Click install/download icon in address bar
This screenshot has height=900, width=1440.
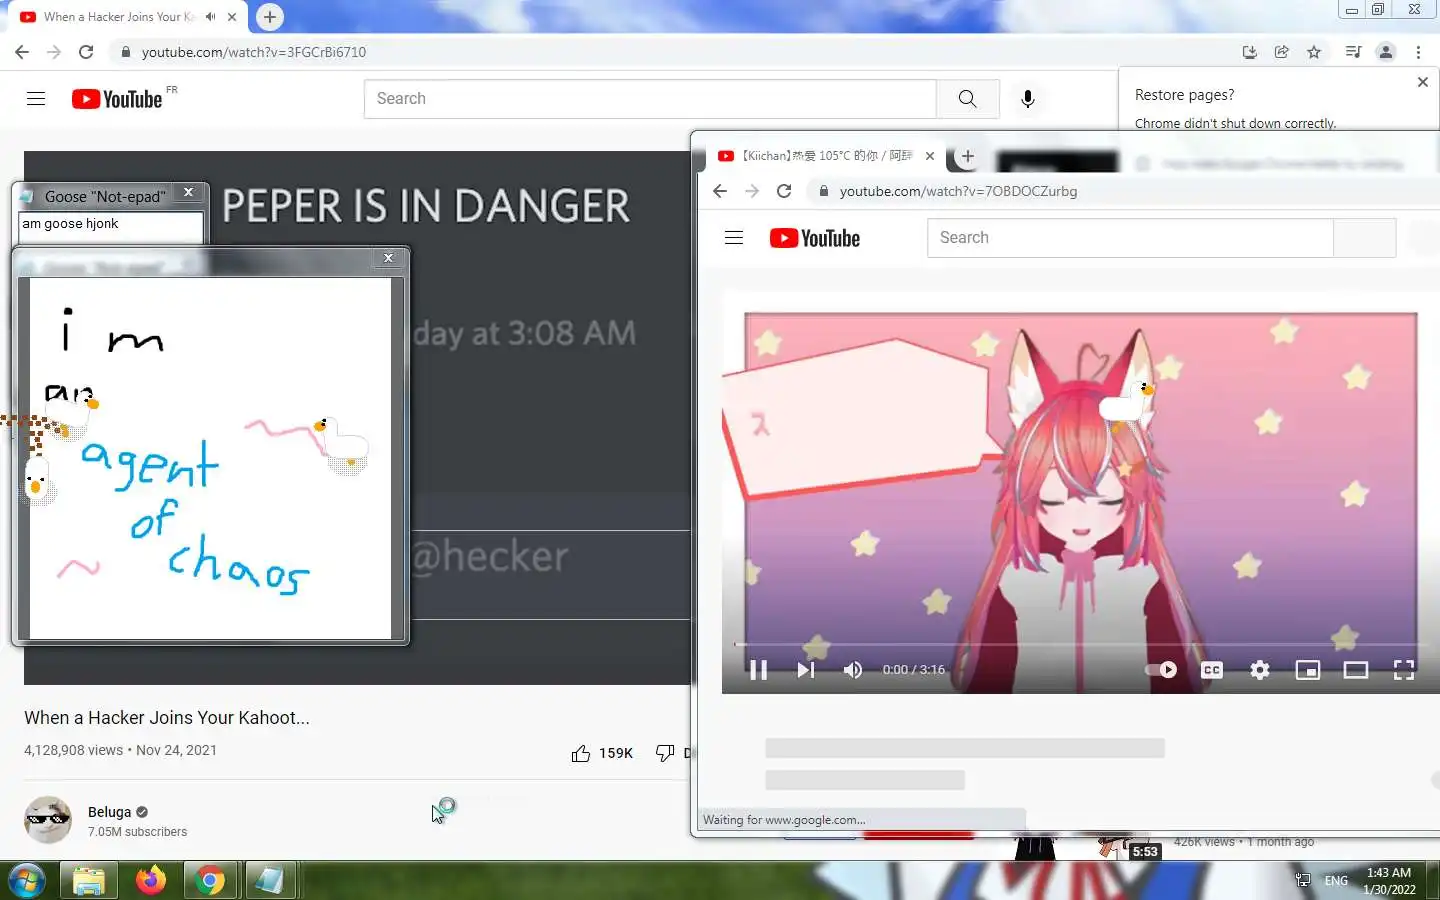click(1250, 52)
